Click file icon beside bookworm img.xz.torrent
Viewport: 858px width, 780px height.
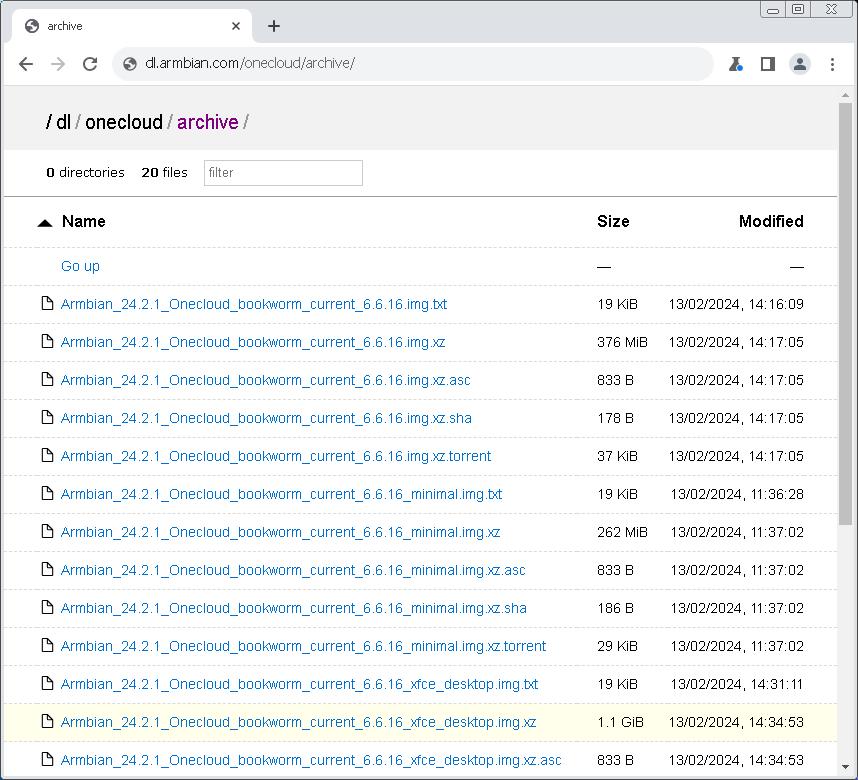pos(46,456)
